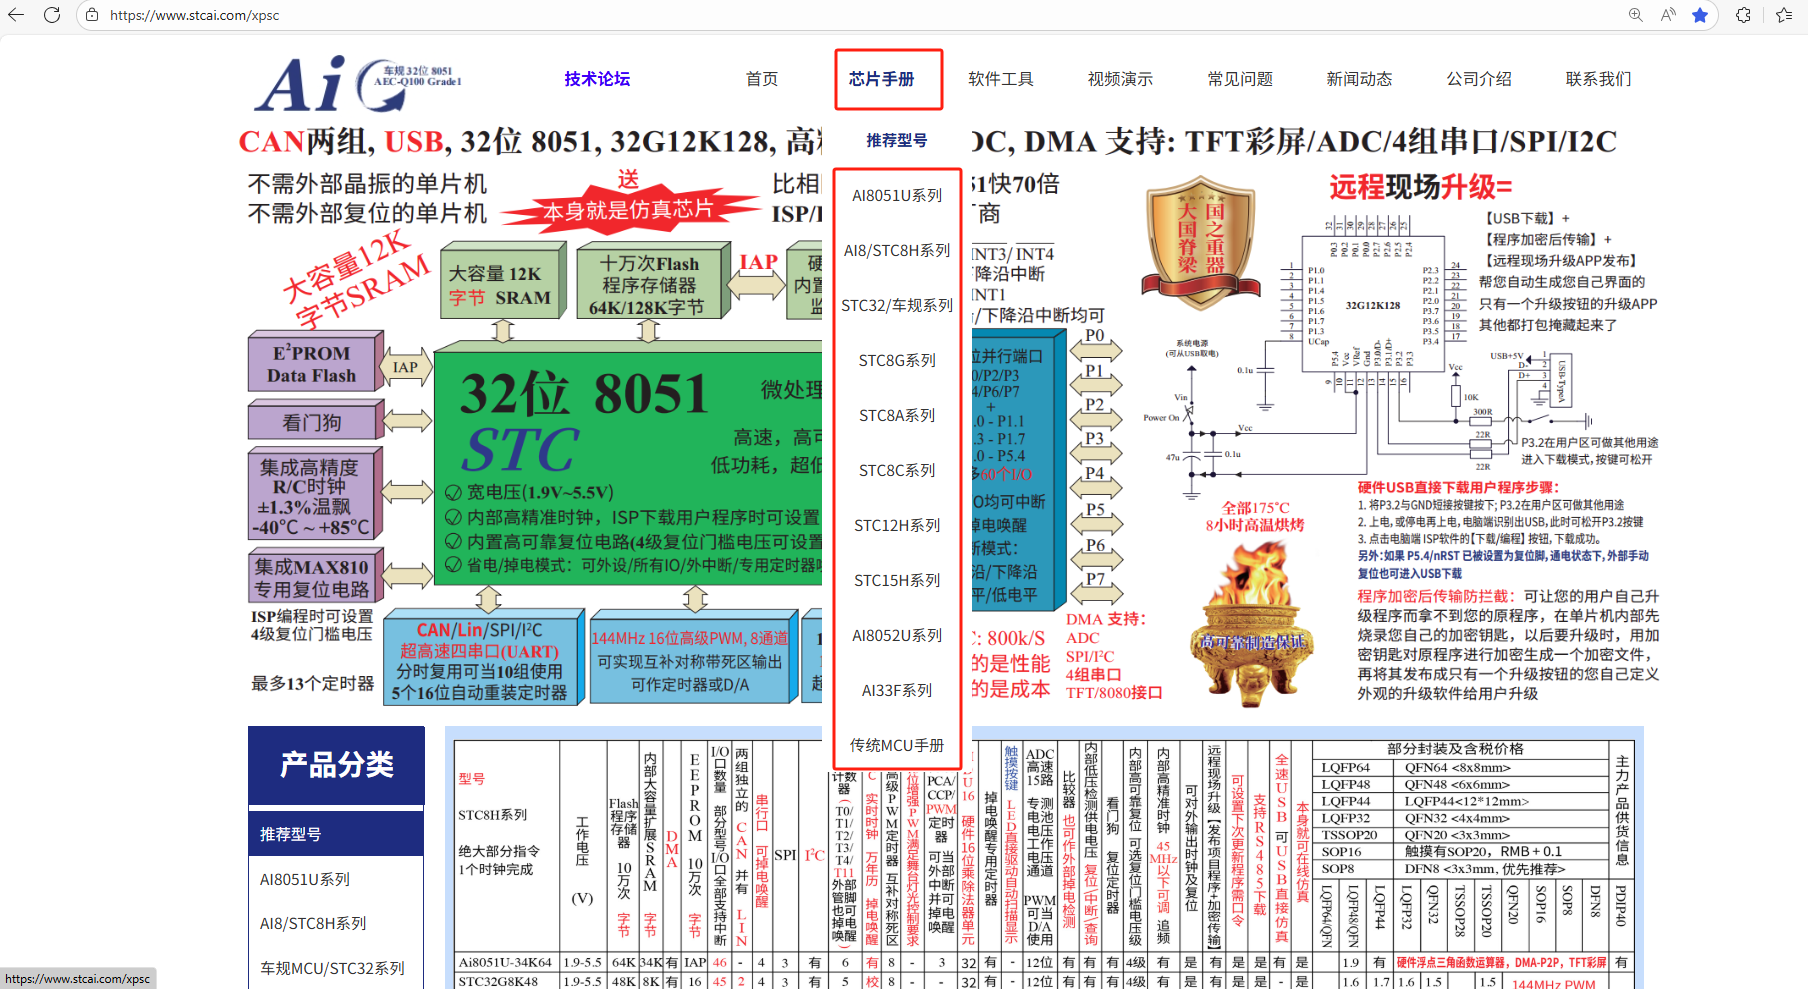Viewport: 1808px width, 989px height.
Task: Select STC8A系列 from the dropdown
Action: [x=897, y=416]
